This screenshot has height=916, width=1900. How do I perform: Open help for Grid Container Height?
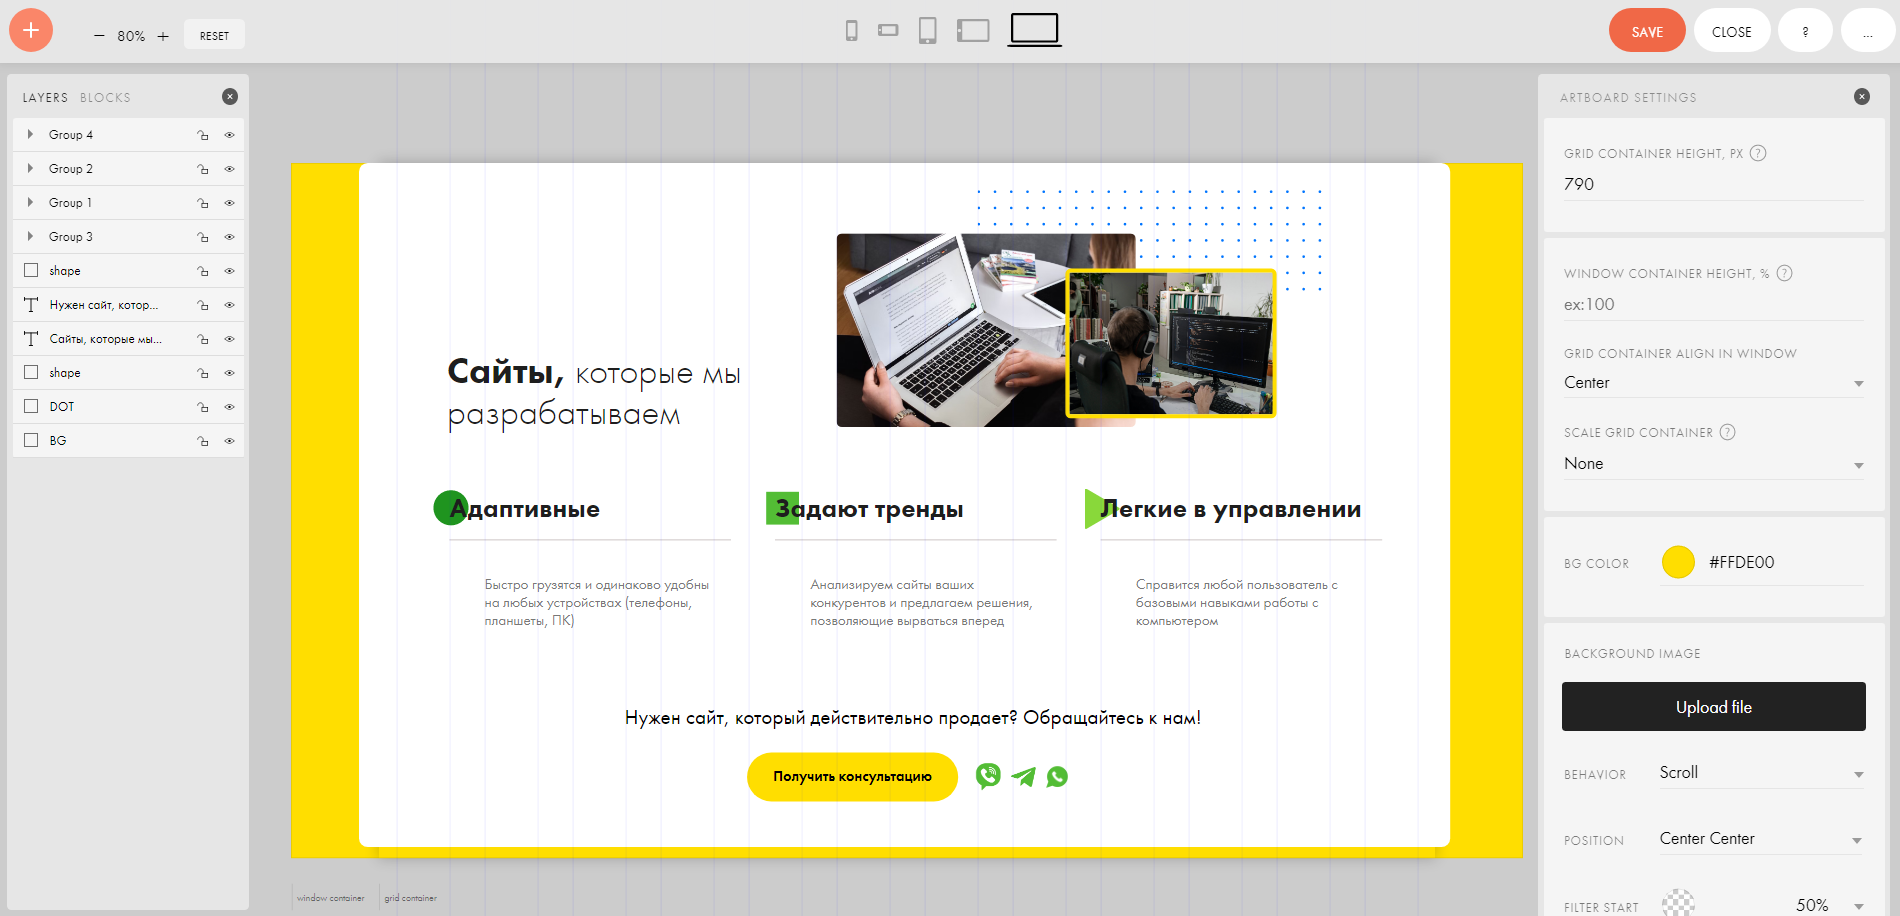[1758, 153]
